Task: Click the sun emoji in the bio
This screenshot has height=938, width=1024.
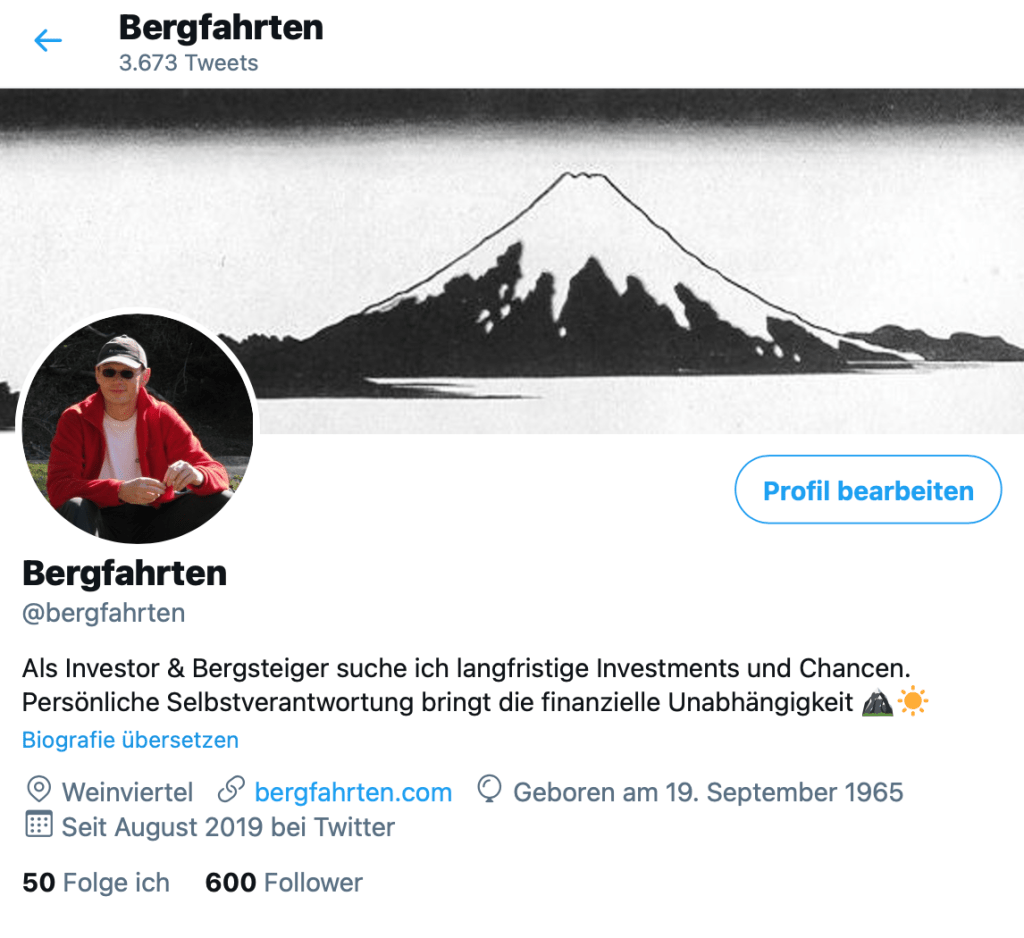Action: click(x=913, y=702)
